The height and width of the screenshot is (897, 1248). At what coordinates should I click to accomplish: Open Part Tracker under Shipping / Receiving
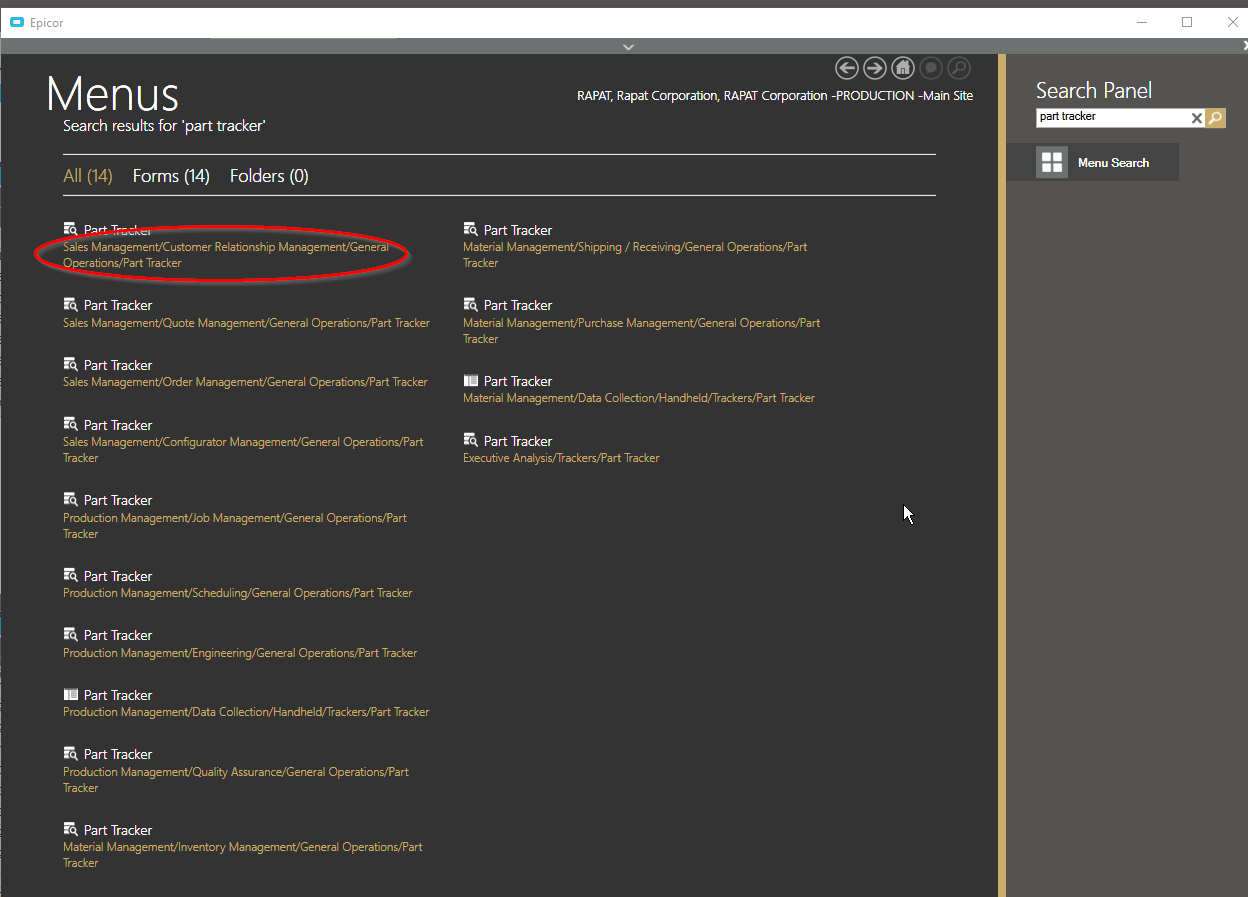tap(518, 231)
